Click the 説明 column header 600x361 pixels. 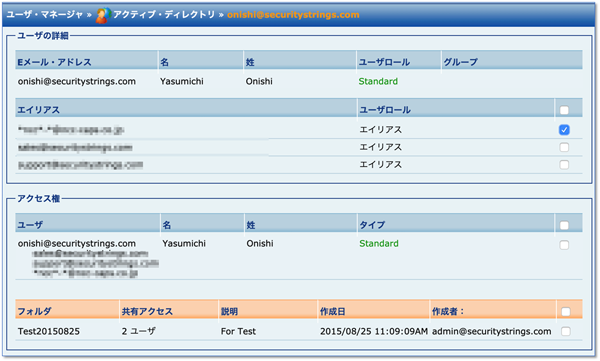click(x=229, y=311)
